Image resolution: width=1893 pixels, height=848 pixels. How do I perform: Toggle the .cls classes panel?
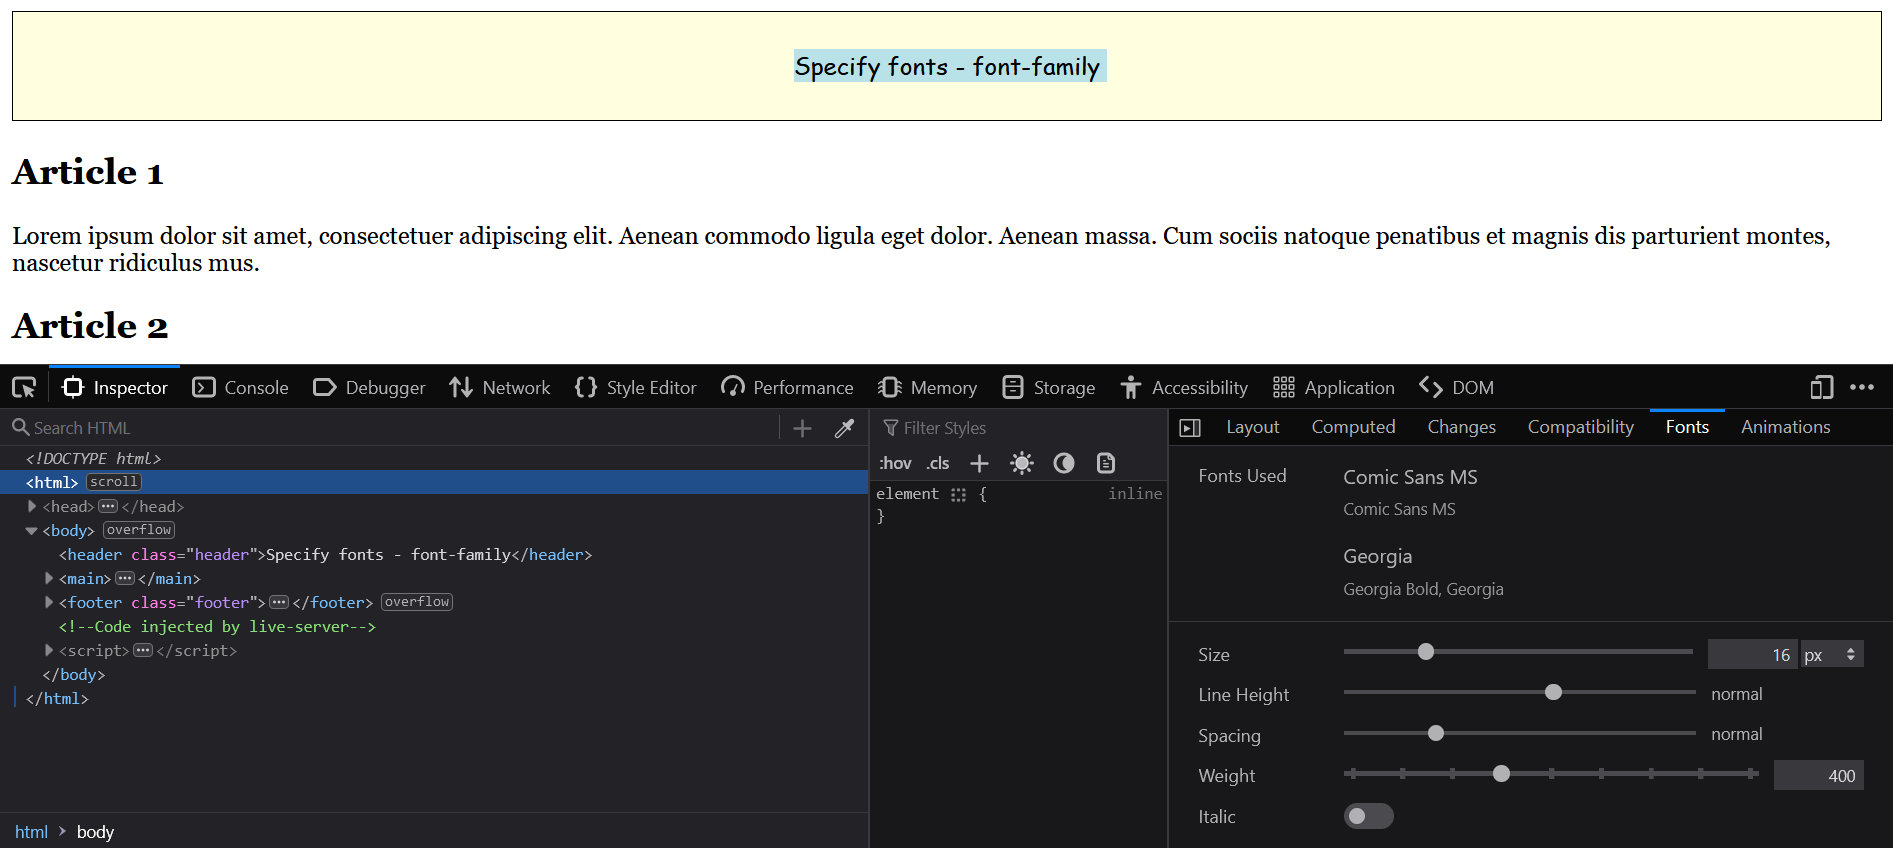(x=937, y=463)
